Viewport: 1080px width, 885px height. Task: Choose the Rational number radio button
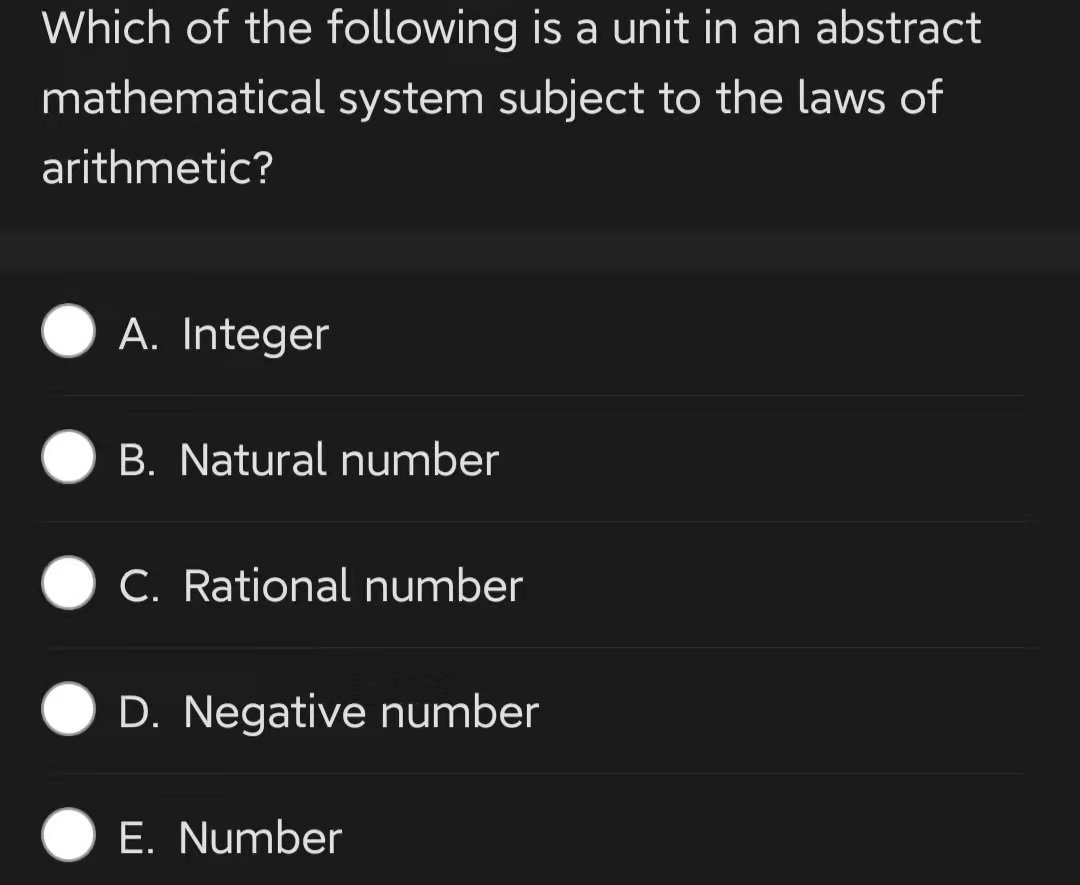click(x=69, y=585)
